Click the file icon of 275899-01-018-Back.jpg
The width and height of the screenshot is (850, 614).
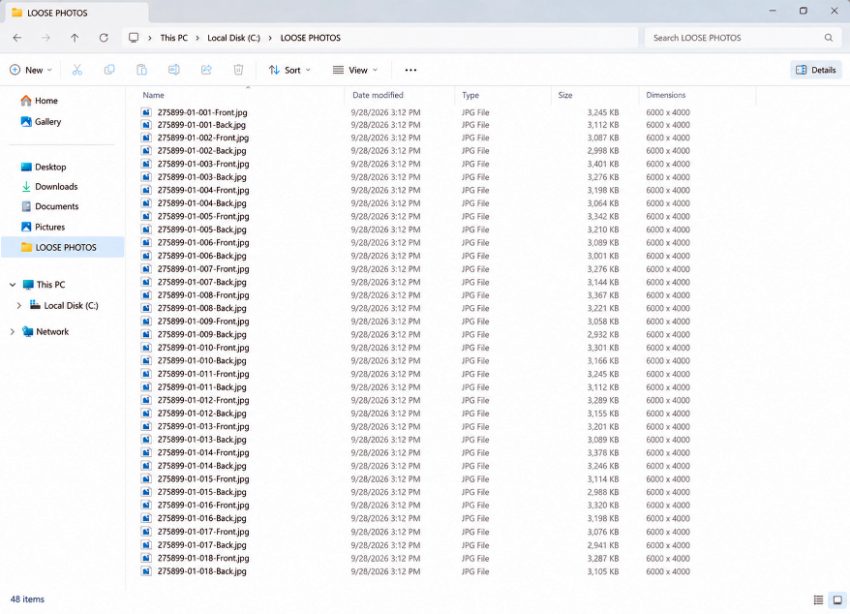click(146, 571)
